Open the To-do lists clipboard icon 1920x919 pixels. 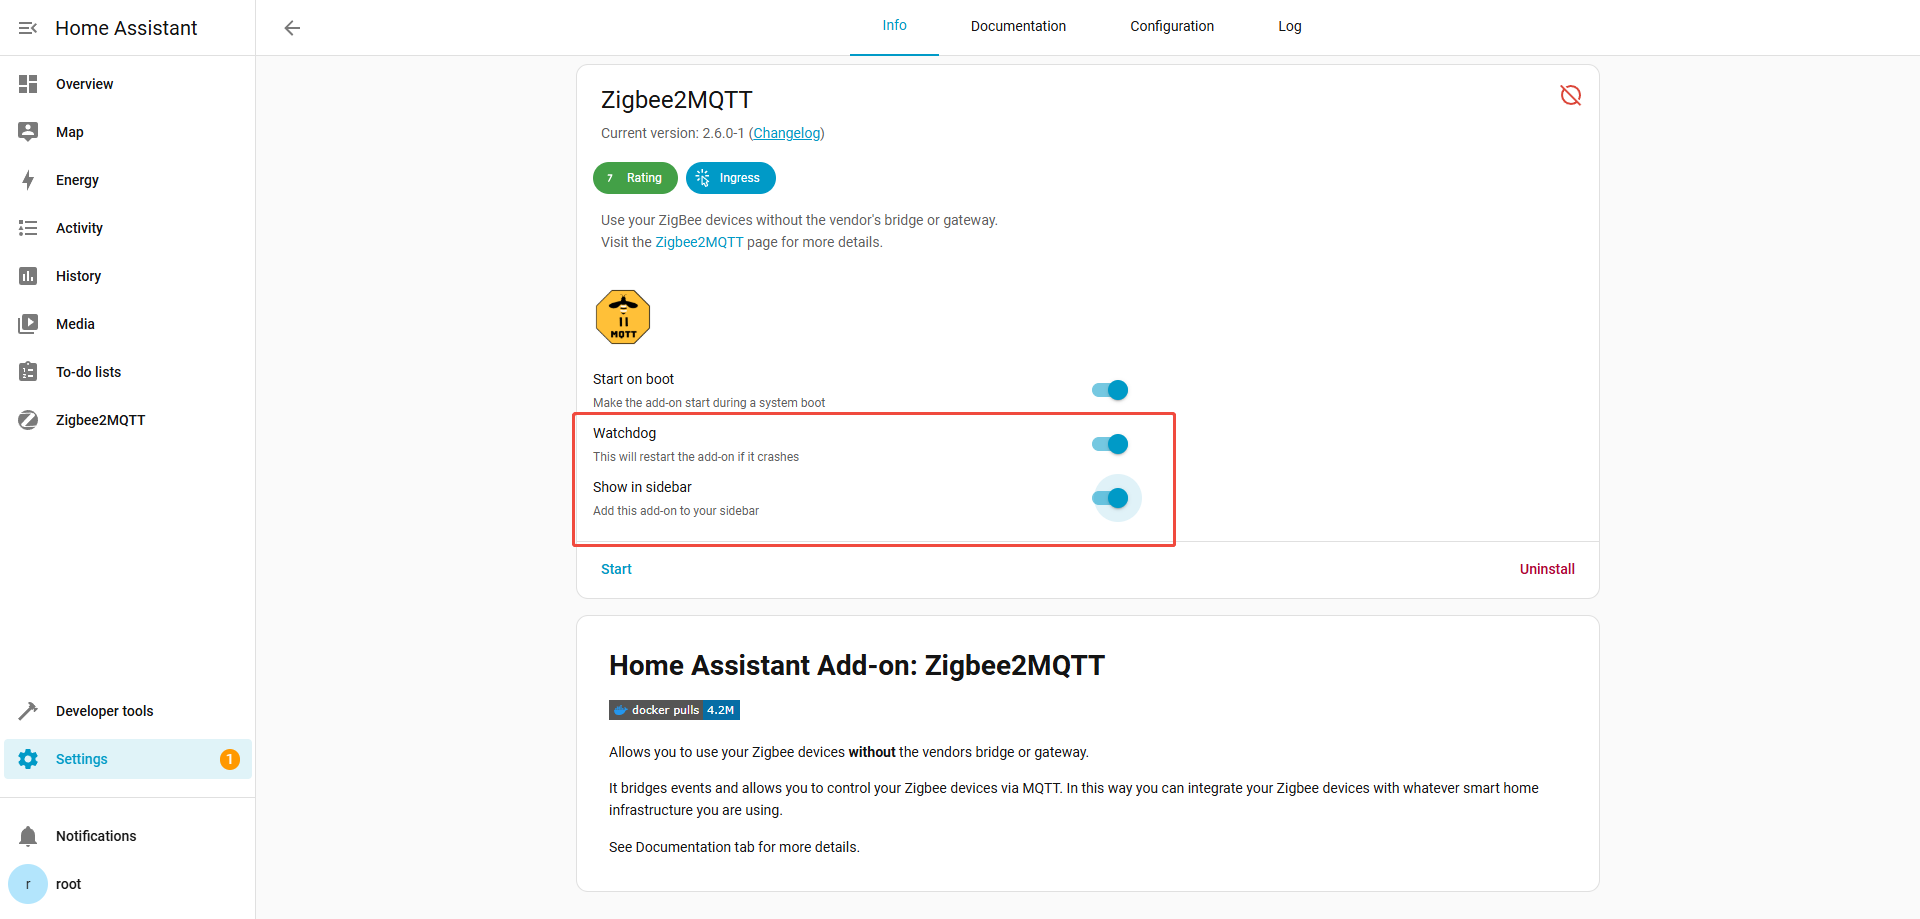click(28, 372)
